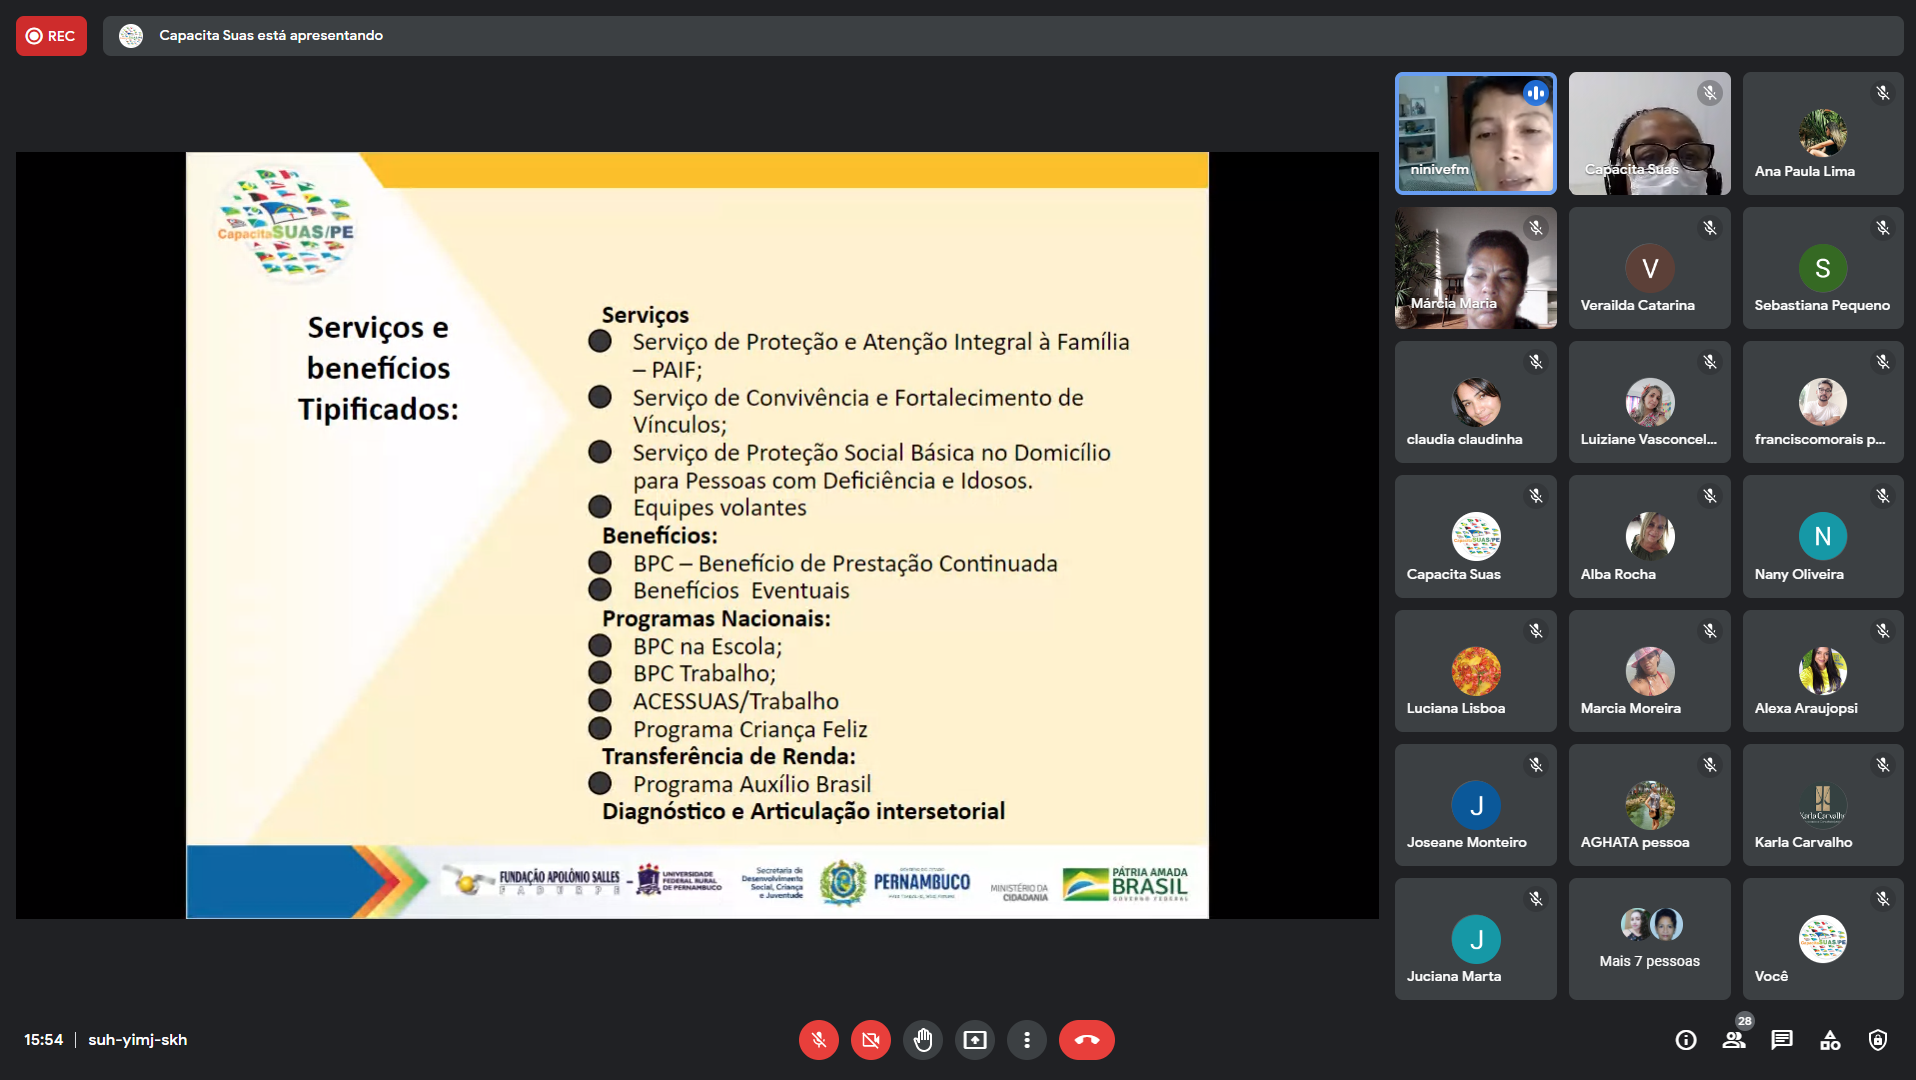Select the presented slide in main view
The width and height of the screenshot is (1916, 1080).
(x=697, y=535)
